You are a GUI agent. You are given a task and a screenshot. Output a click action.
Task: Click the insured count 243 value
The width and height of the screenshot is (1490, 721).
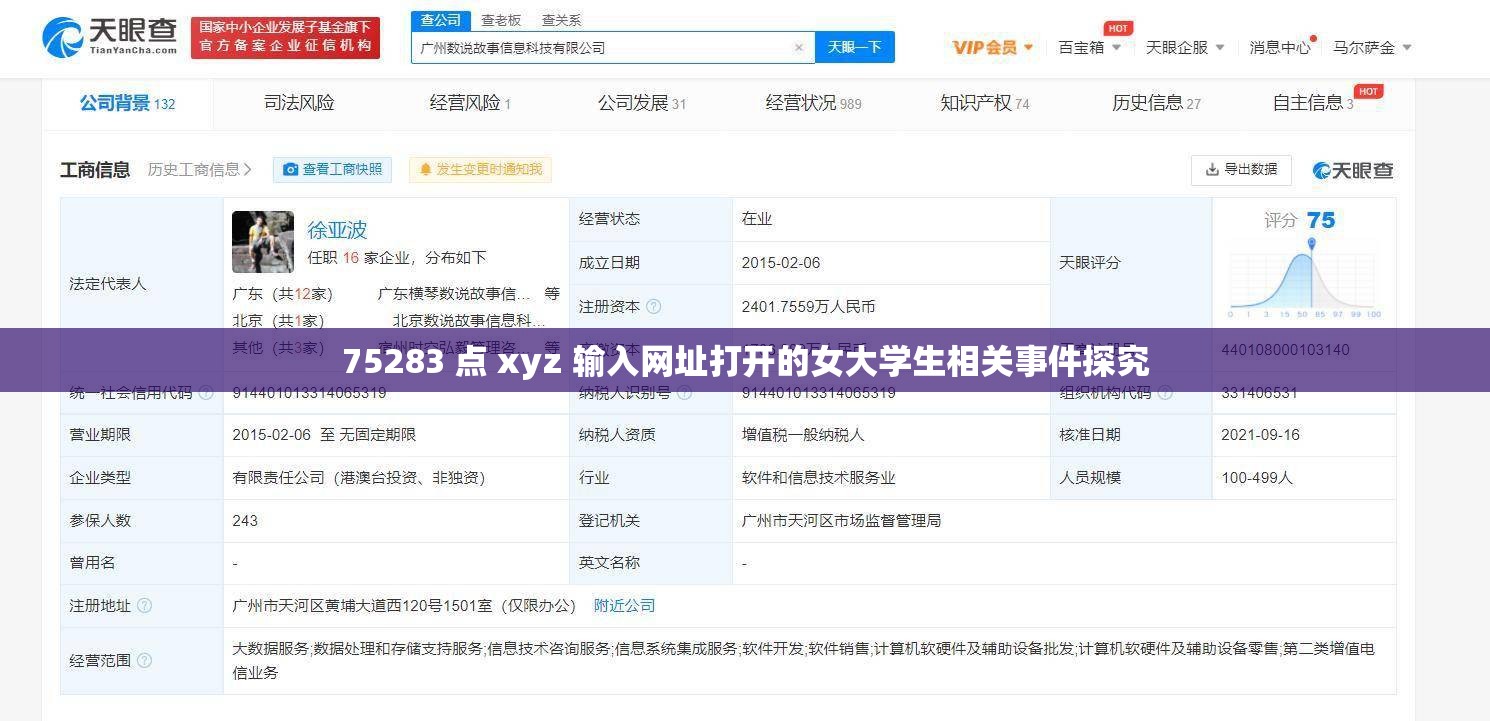tap(245, 521)
